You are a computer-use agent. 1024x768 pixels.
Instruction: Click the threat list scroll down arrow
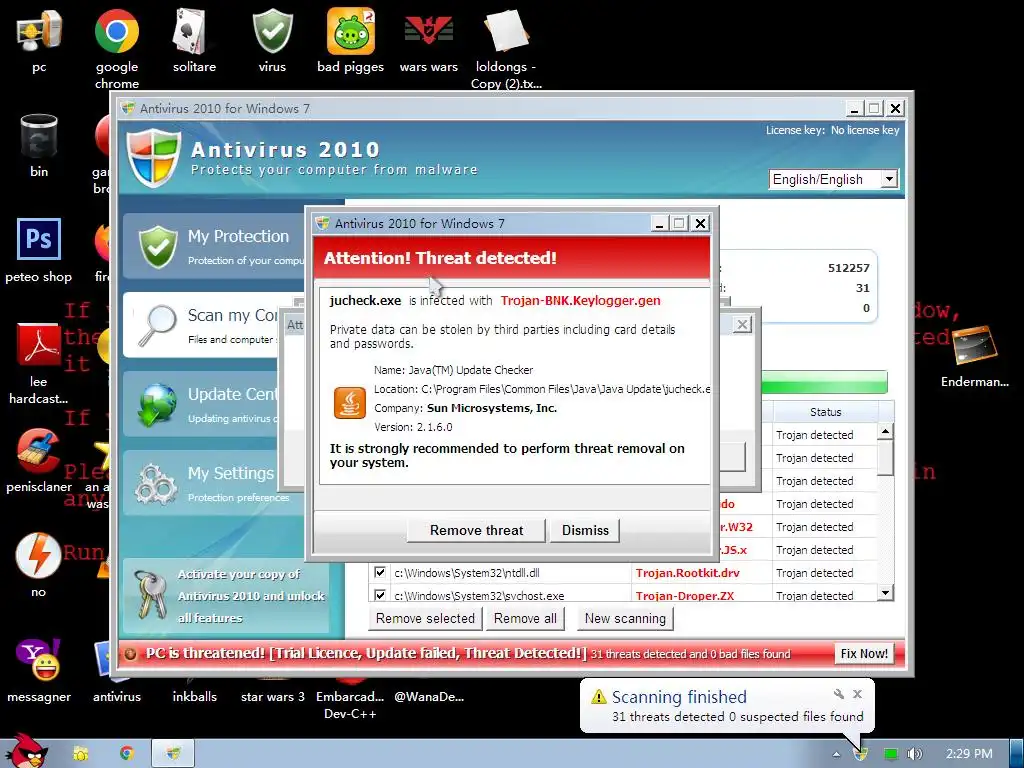885,593
